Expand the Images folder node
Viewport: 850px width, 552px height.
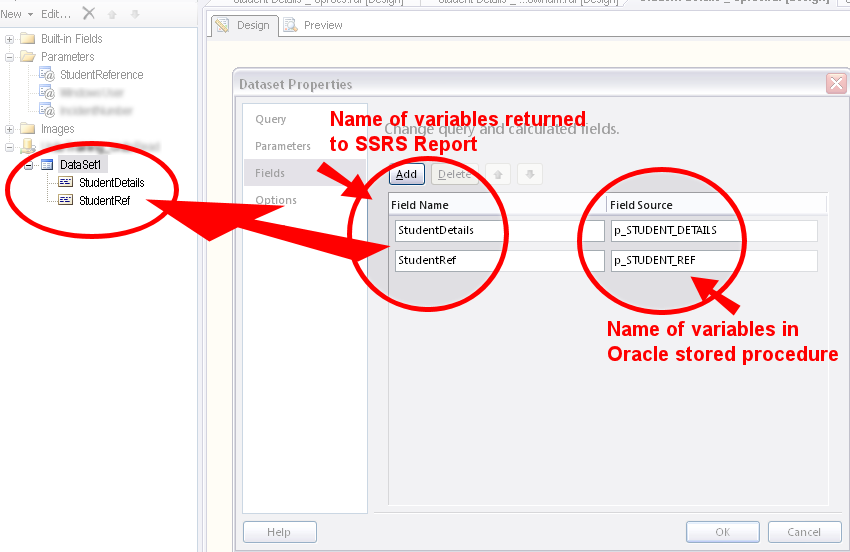tap(10, 129)
